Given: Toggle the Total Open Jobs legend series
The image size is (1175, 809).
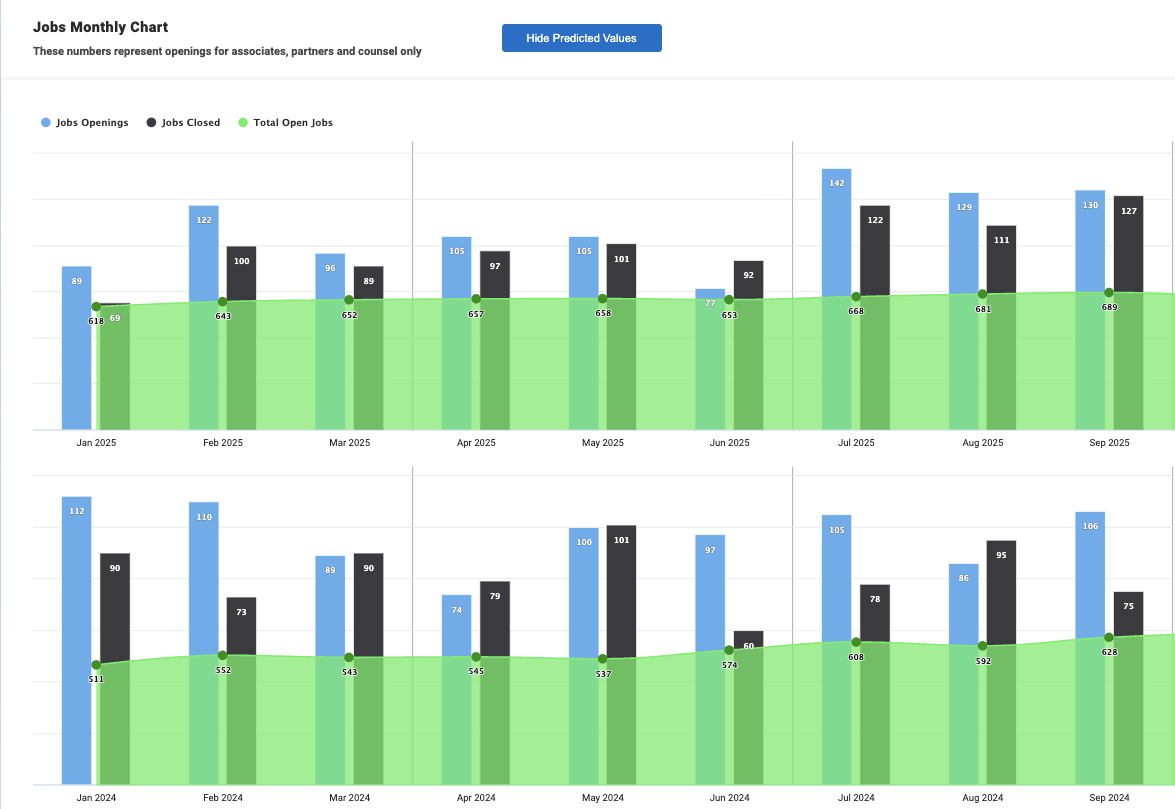Looking at the screenshot, I should [x=292, y=123].
